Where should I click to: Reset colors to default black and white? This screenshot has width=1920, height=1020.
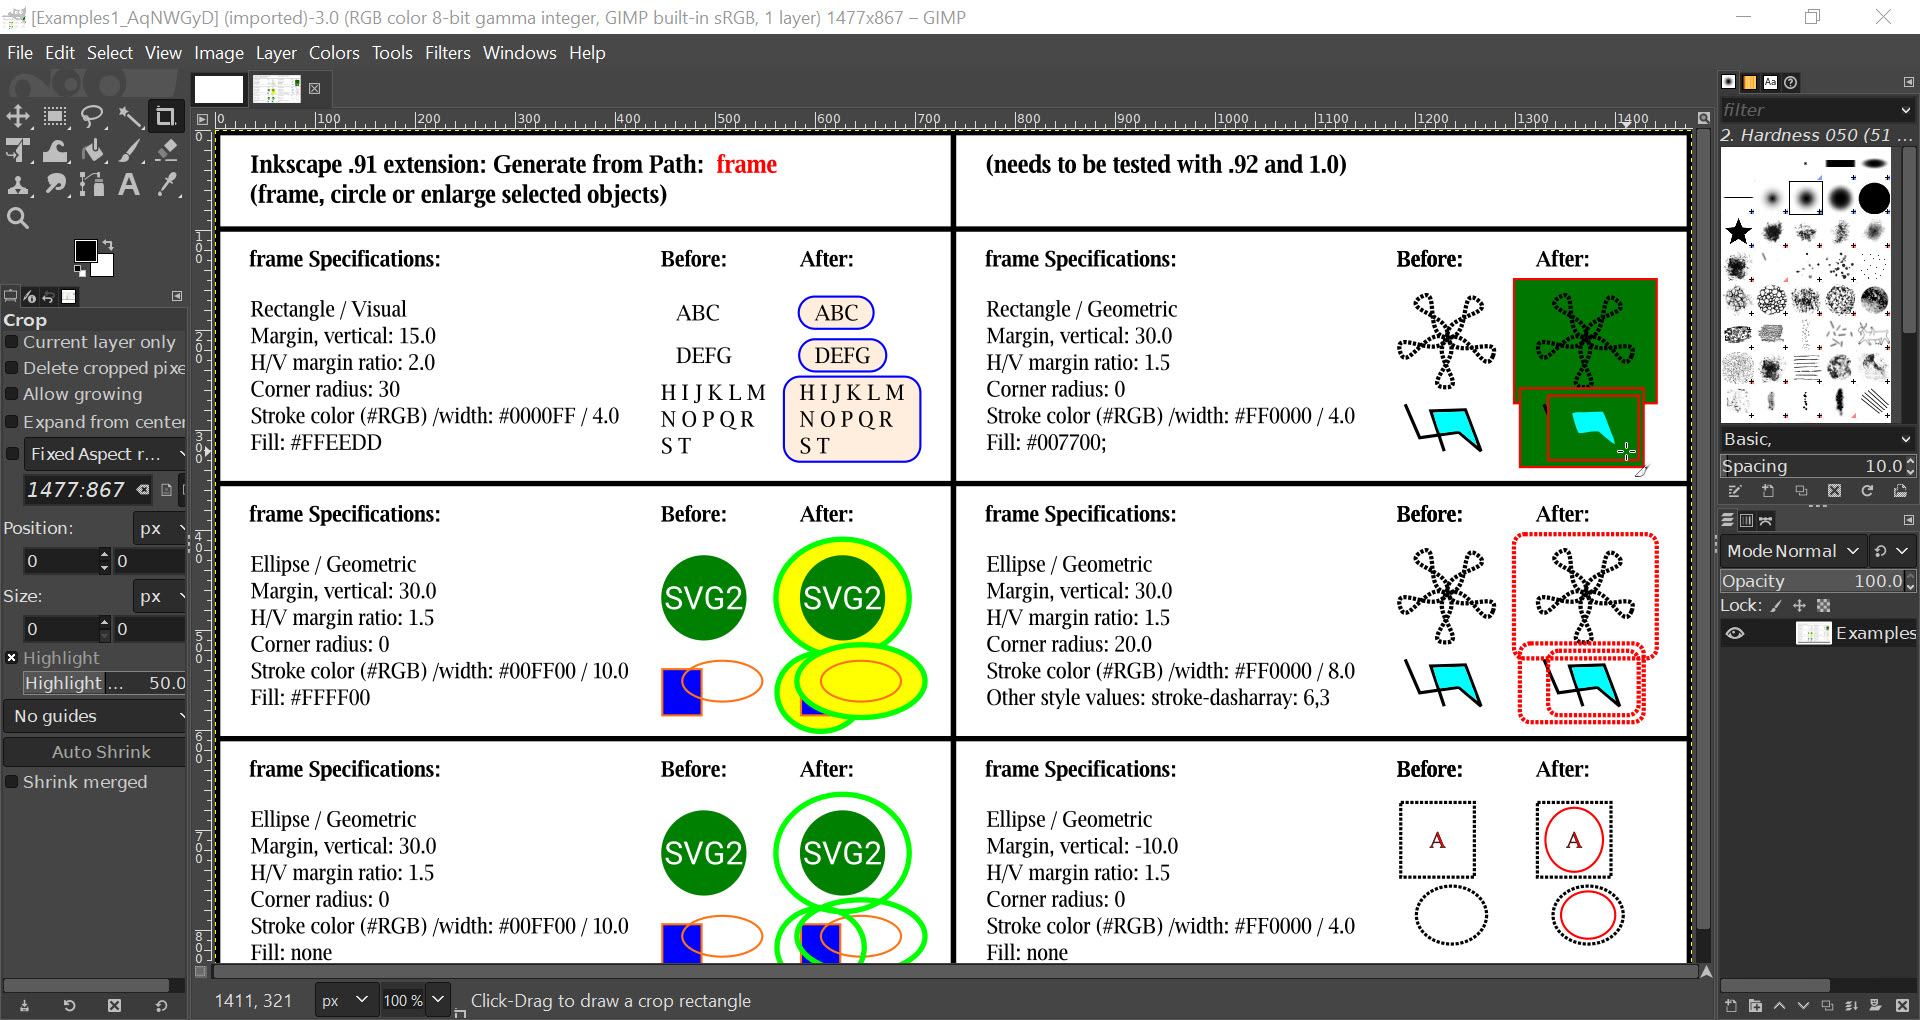coord(80,269)
